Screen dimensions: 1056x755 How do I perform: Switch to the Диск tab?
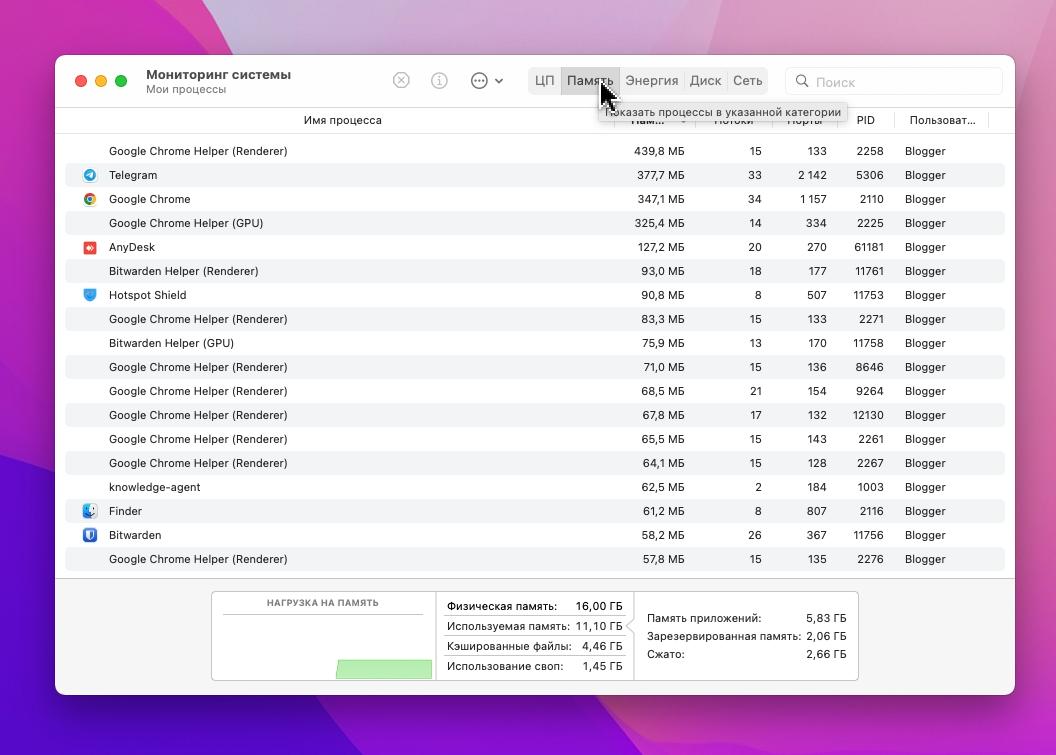click(x=705, y=81)
